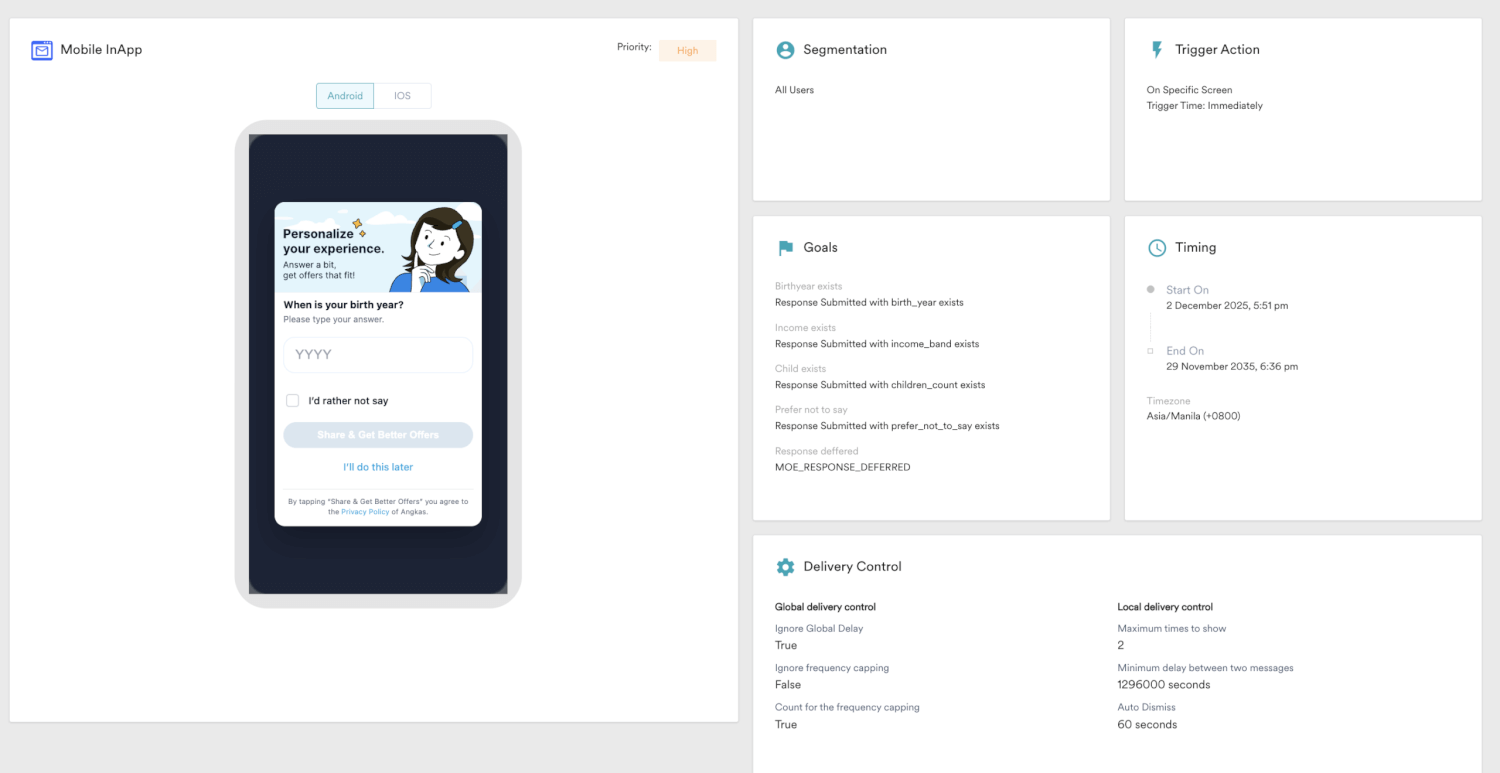This screenshot has width=1500, height=773.
Task: Click the YYYY birth year input field
Action: tap(377, 354)
